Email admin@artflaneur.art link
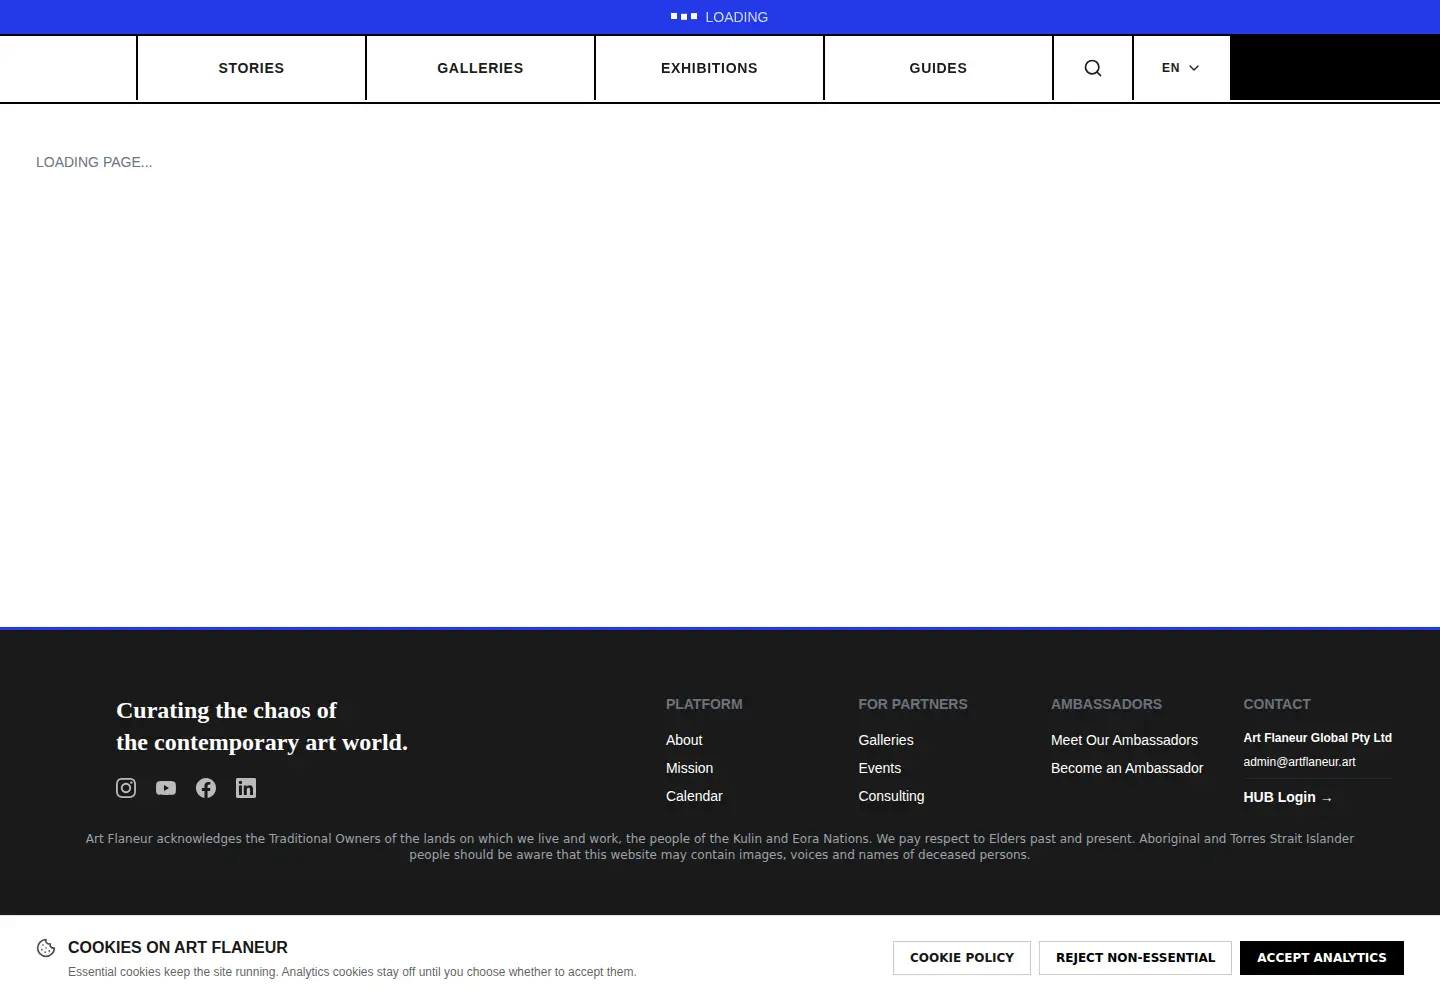 [1299, 762]
